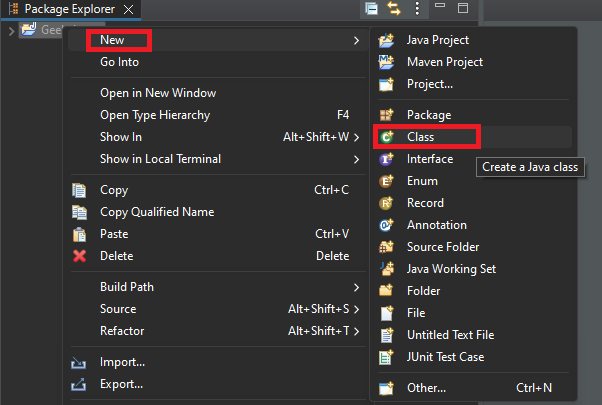Click the Copy icon in context menu

point(79,190)
